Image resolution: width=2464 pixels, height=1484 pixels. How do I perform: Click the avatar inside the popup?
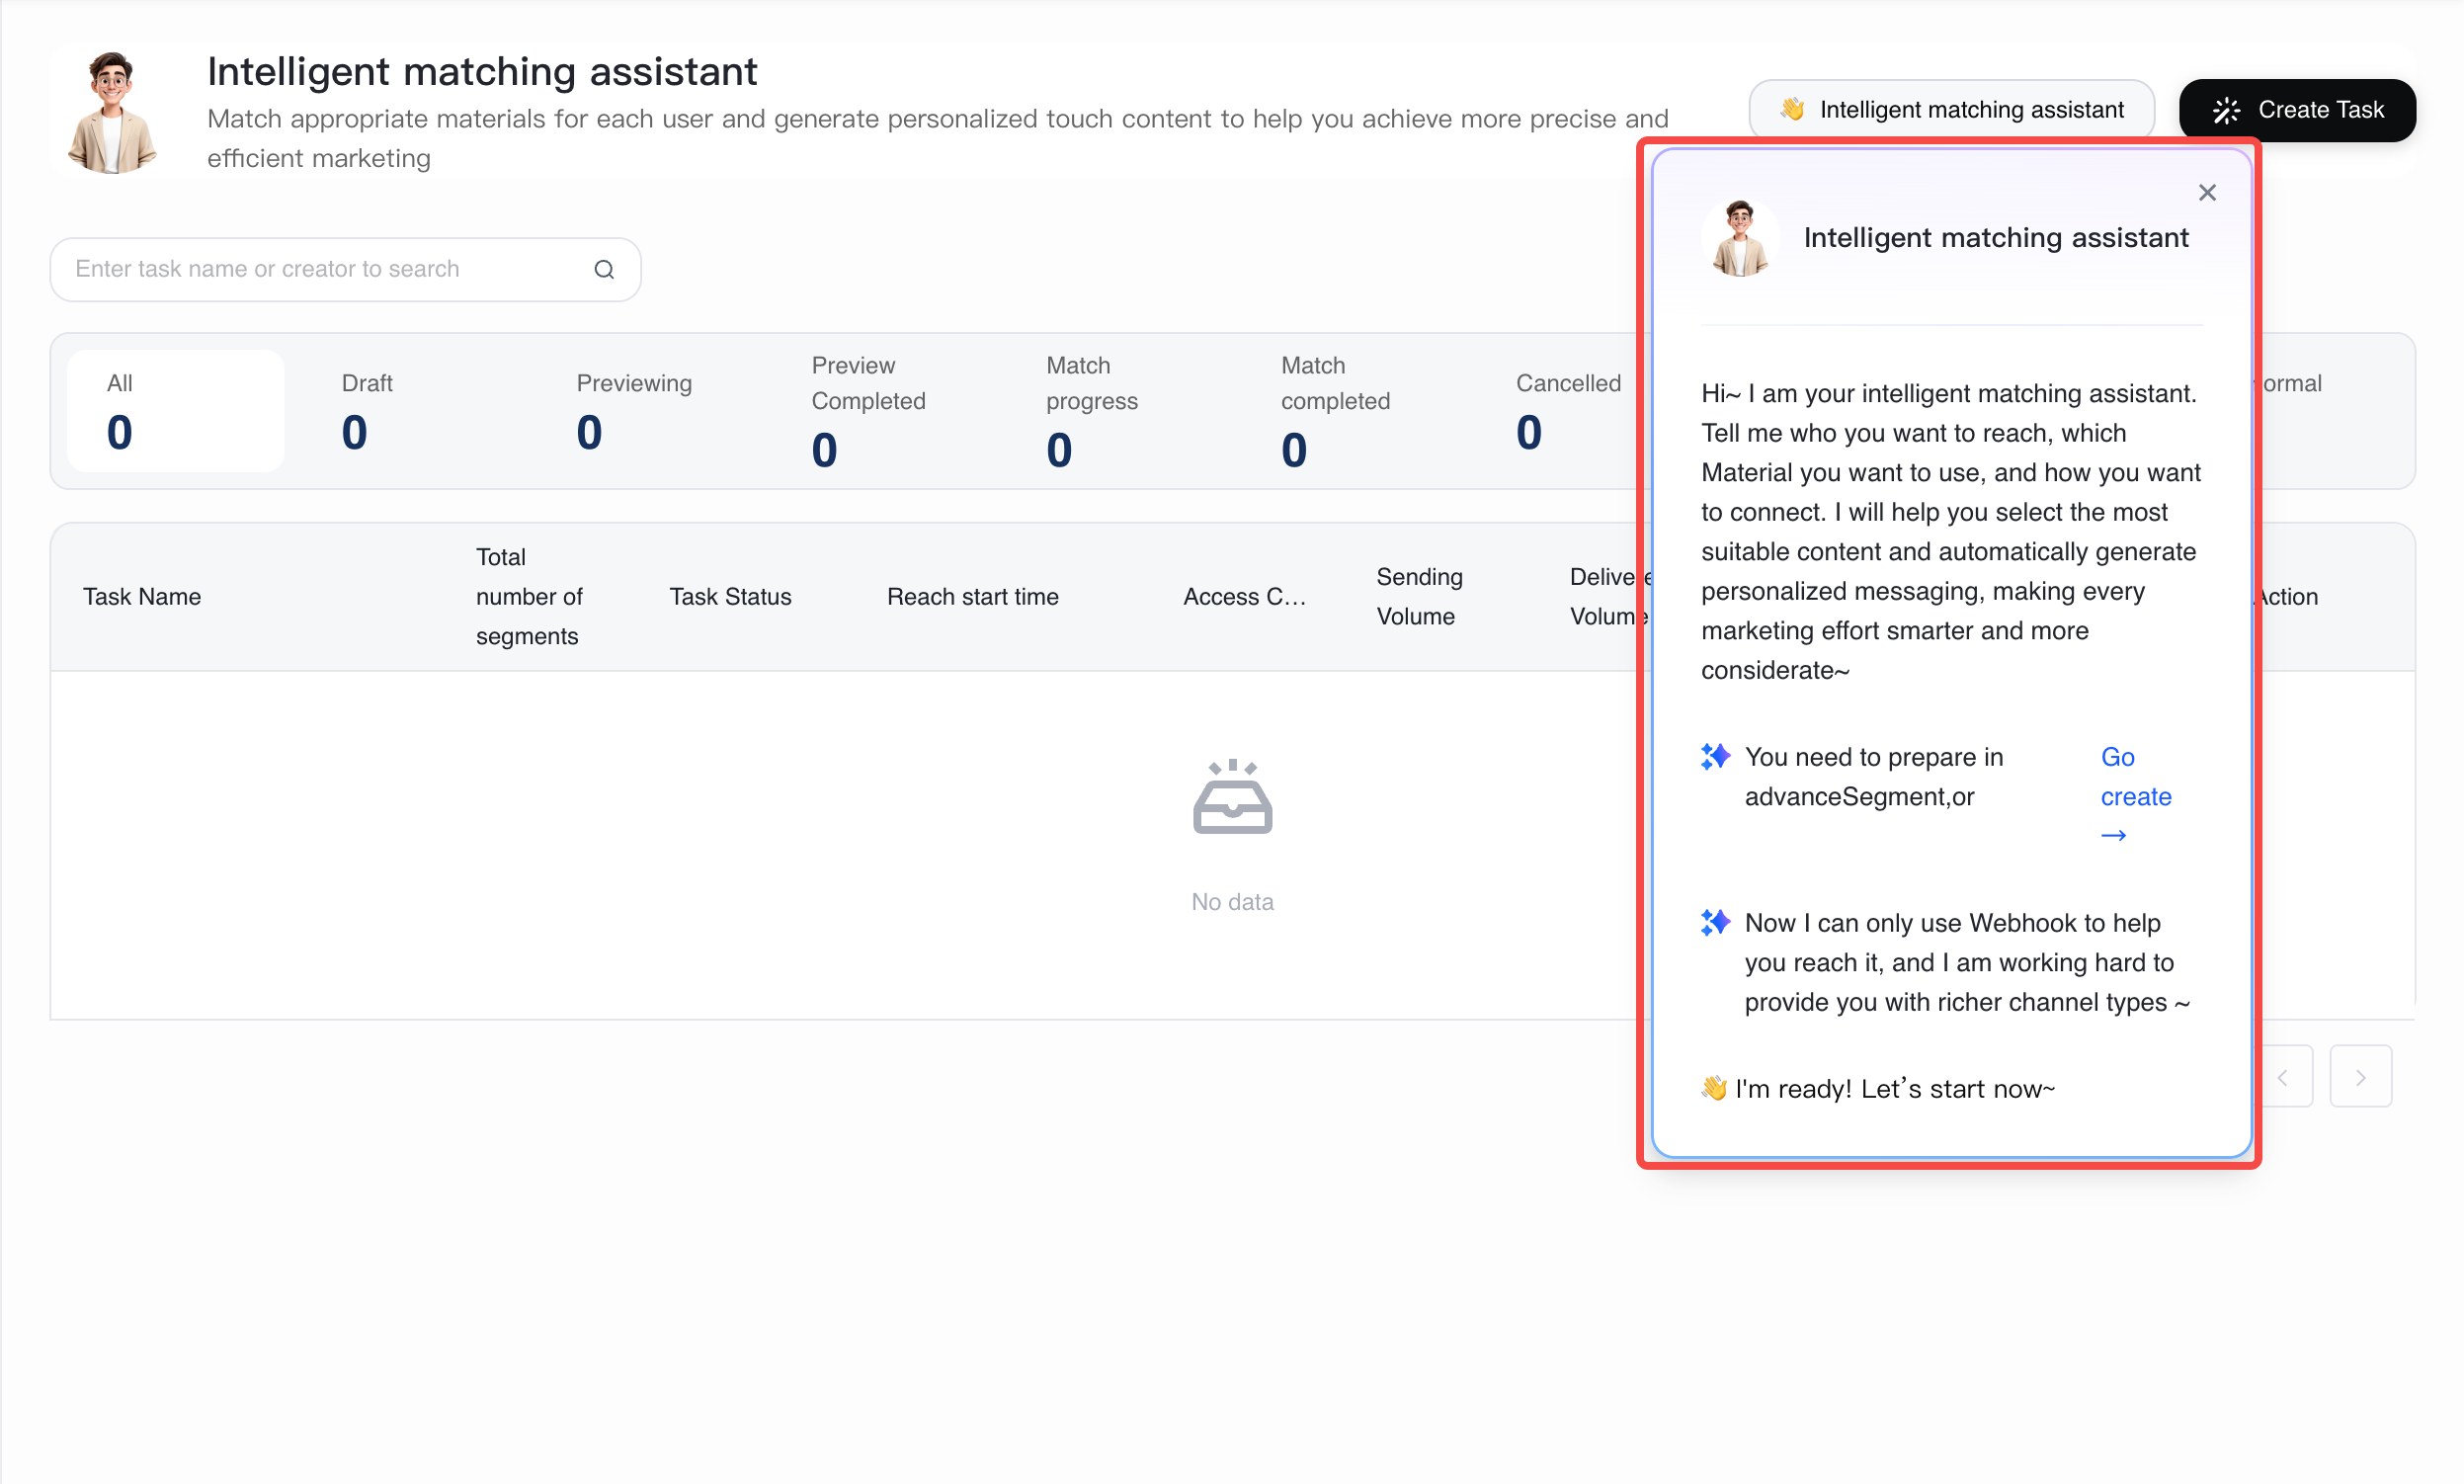1740,238
